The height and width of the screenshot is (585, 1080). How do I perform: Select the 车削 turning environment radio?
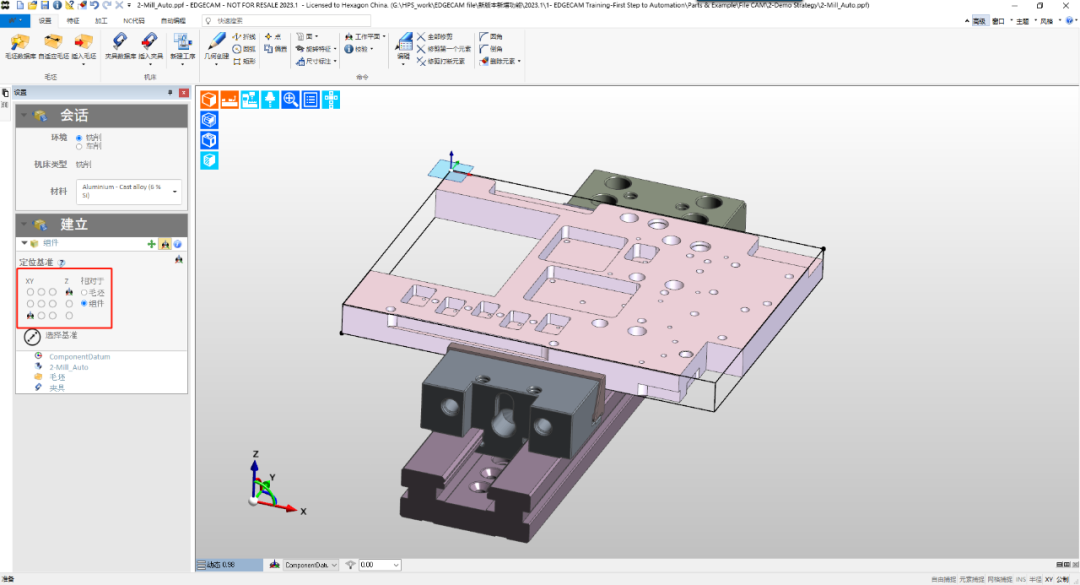pos(79,146)
